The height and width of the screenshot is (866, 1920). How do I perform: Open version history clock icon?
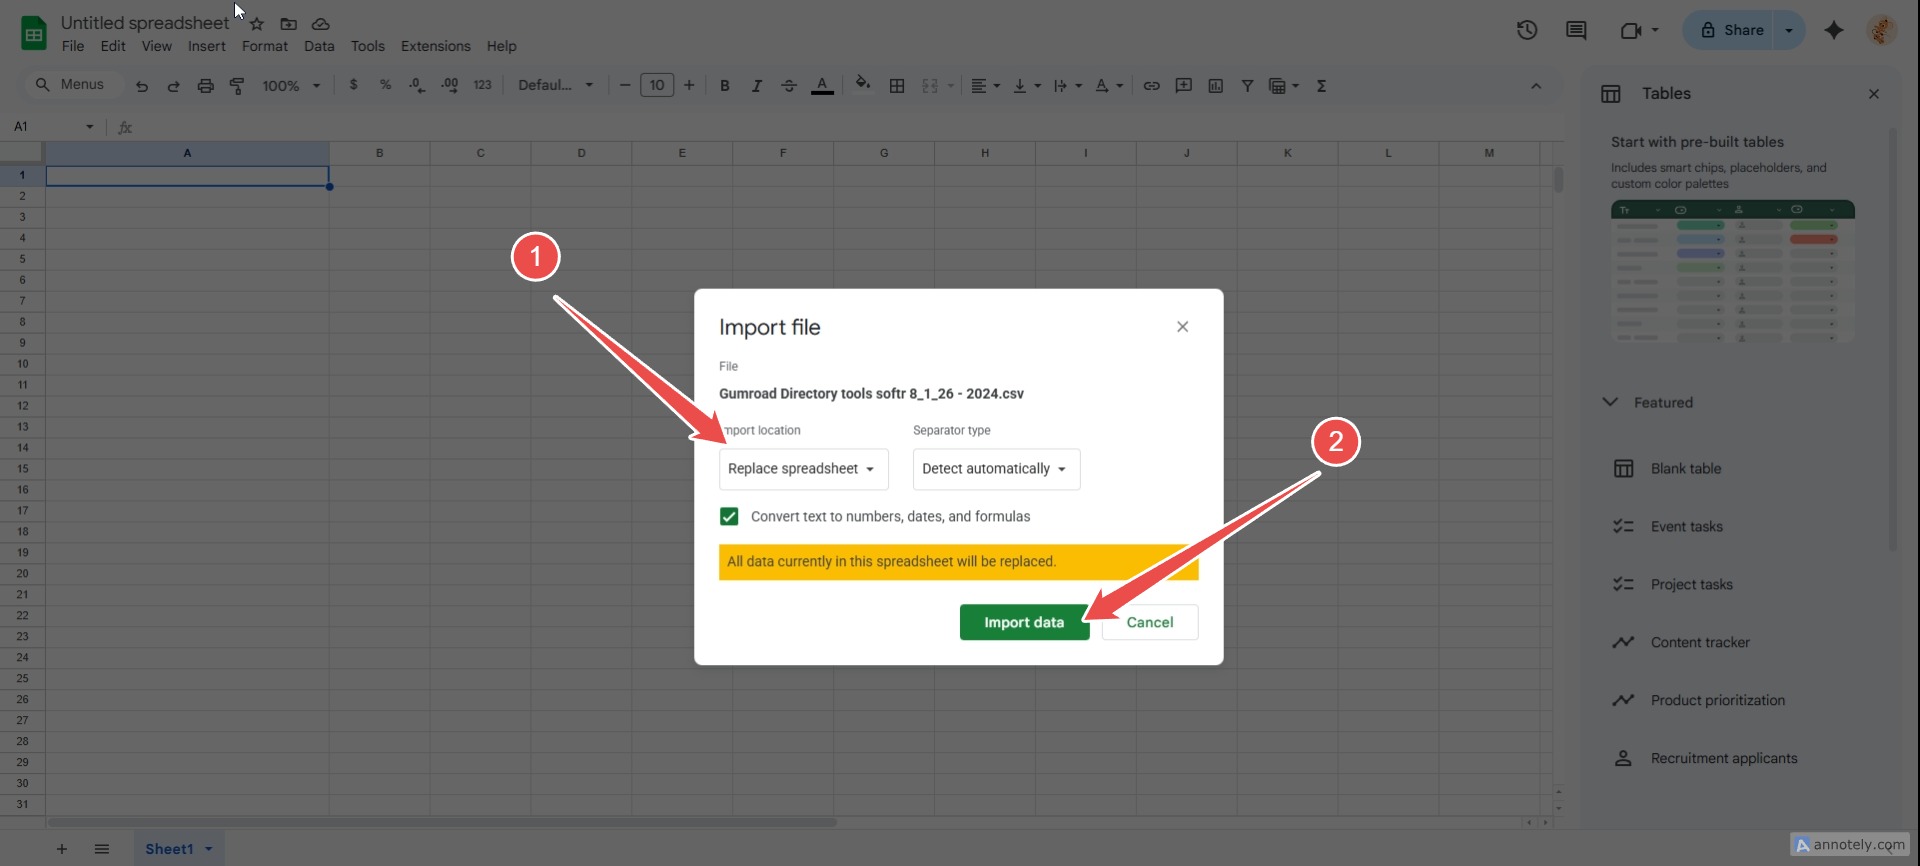1526,30
